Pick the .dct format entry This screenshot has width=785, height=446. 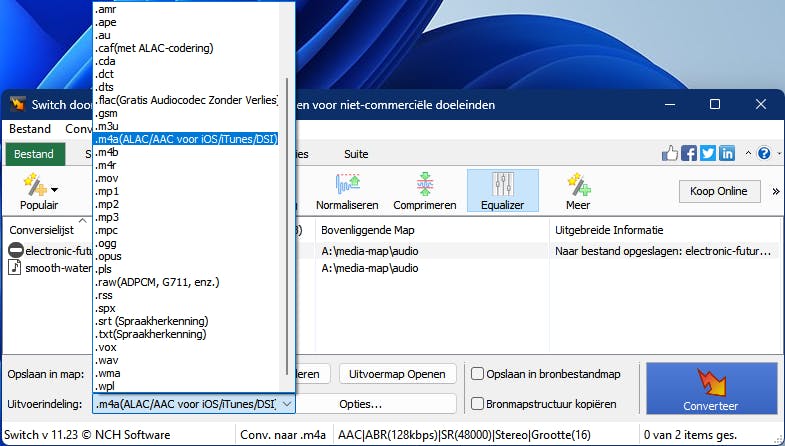coord(186,74)
